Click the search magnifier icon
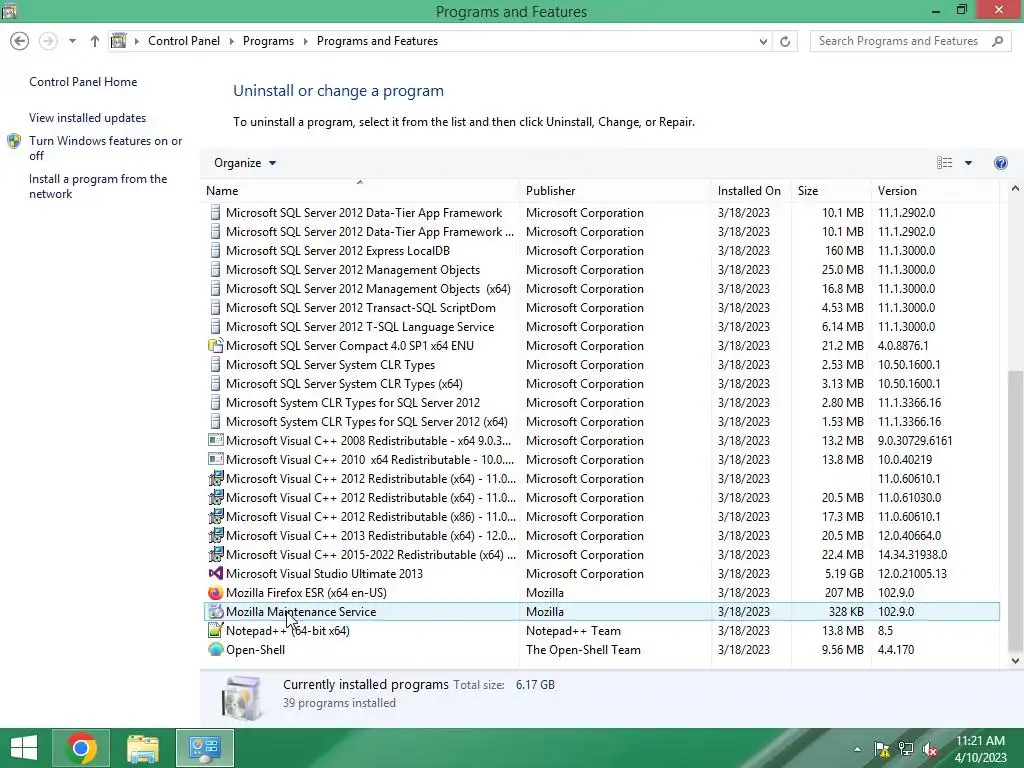Image resolution: width=1024 pixels, height=768 pixels. click(997, 41)
